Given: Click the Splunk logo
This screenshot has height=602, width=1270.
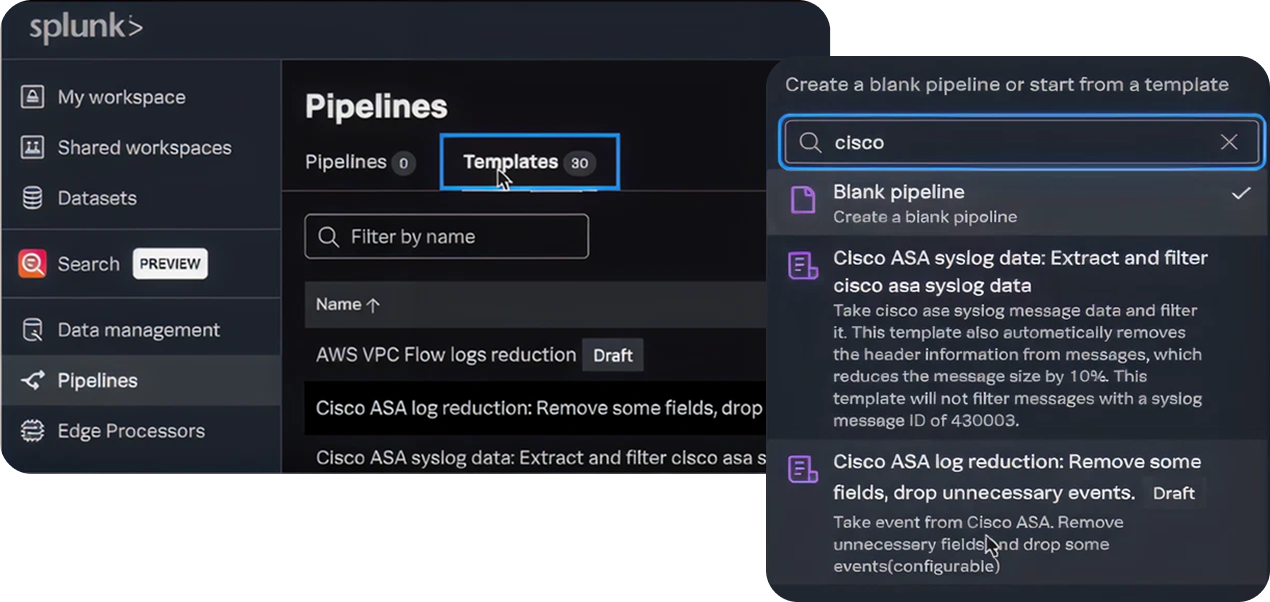Looking at the screenshot, I should pyautogui.click(x=86, y=29).
